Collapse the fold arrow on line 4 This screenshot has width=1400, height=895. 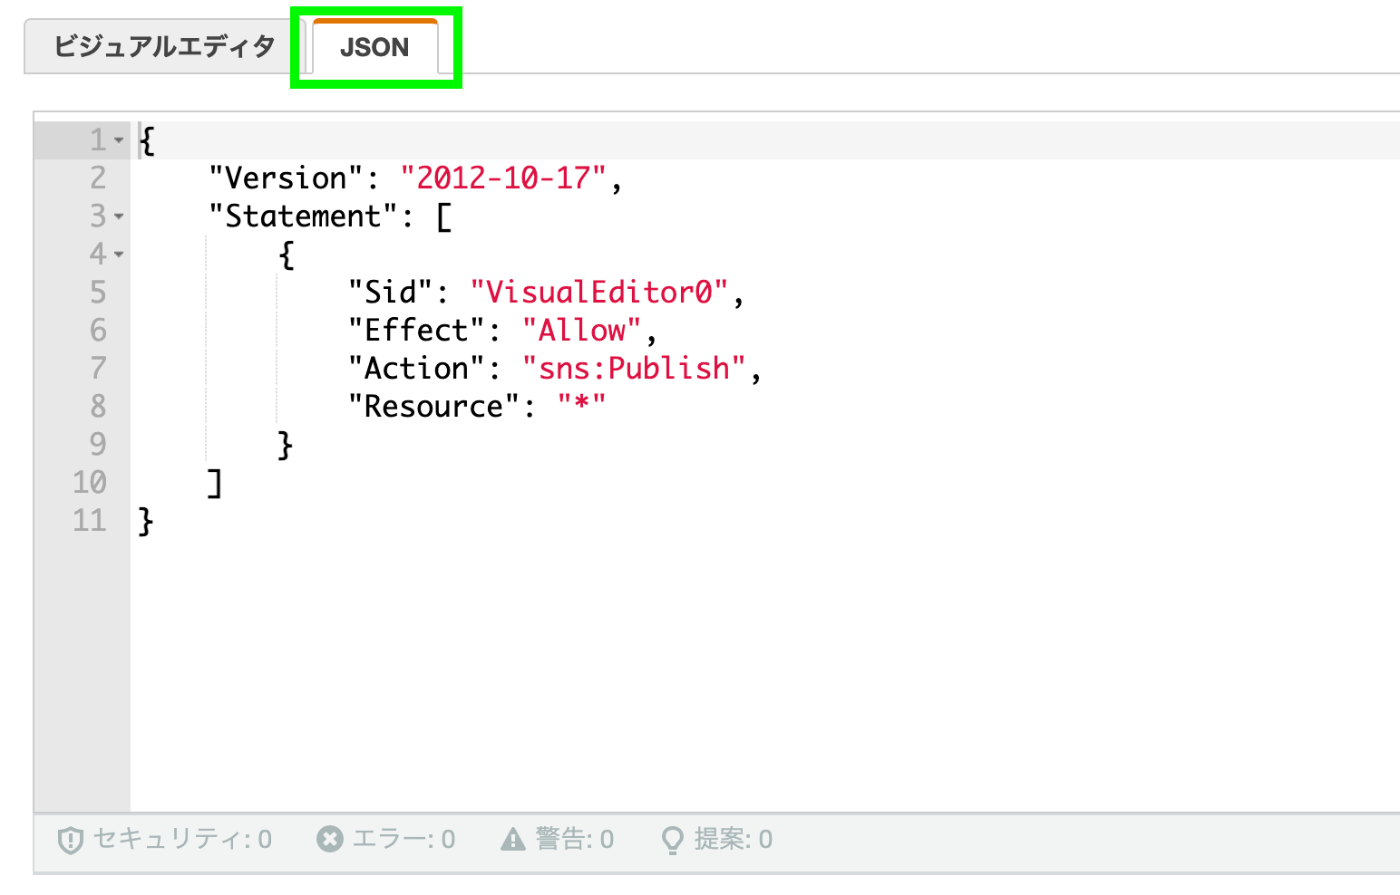(119, 255)
